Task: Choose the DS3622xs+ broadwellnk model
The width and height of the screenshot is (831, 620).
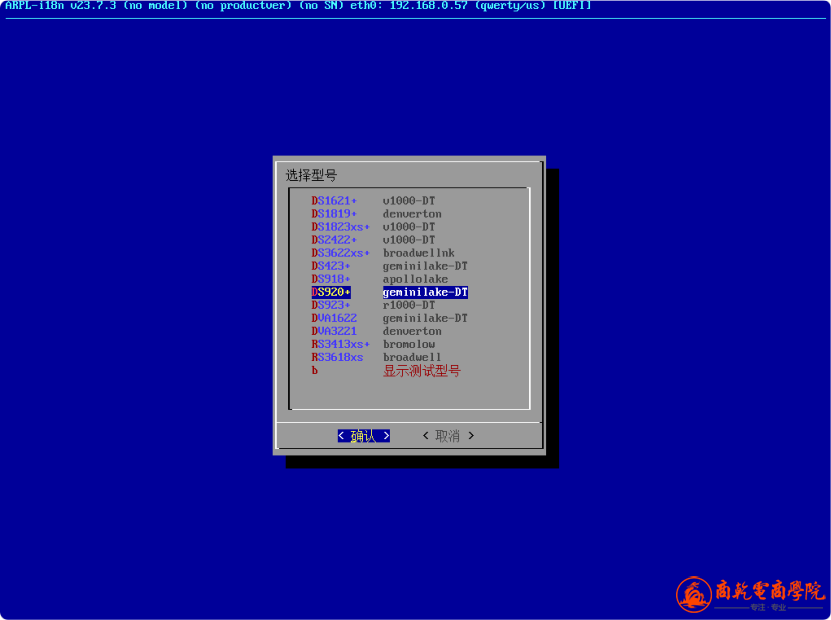Action: (x=383, y=253)
